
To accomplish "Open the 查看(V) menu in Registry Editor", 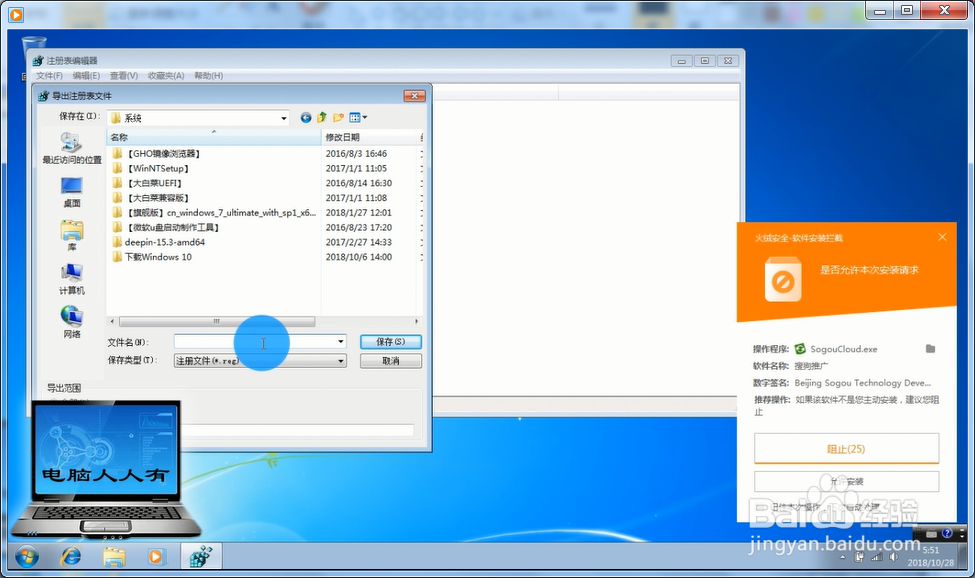I will point(124,75).
